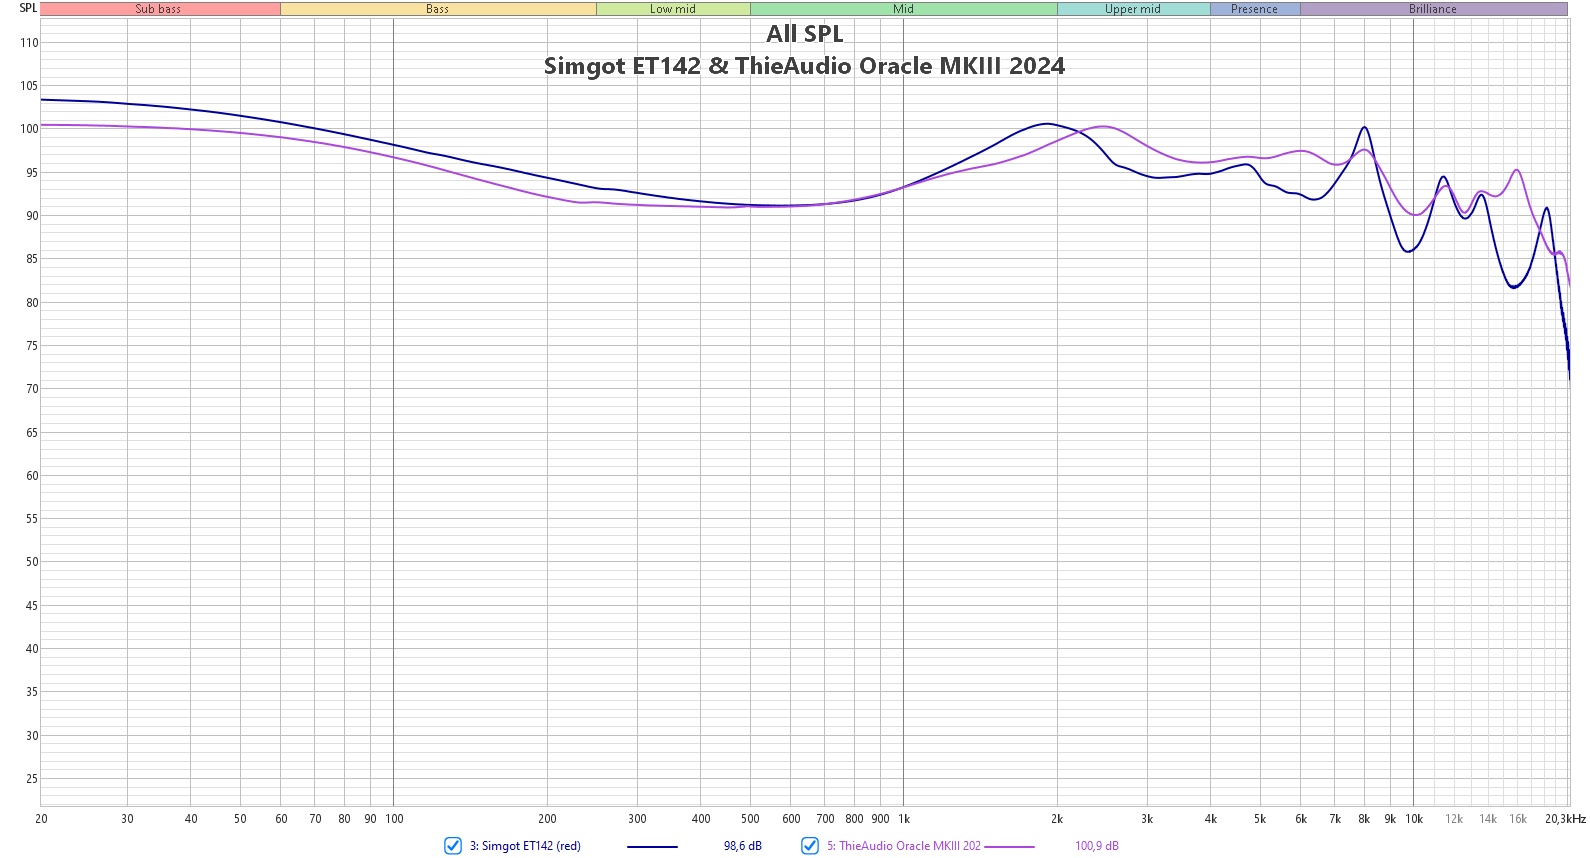Click the 20,3kHz axis end label
The height and width of the screenshot is (858, 1590).
click(1565, 819)
